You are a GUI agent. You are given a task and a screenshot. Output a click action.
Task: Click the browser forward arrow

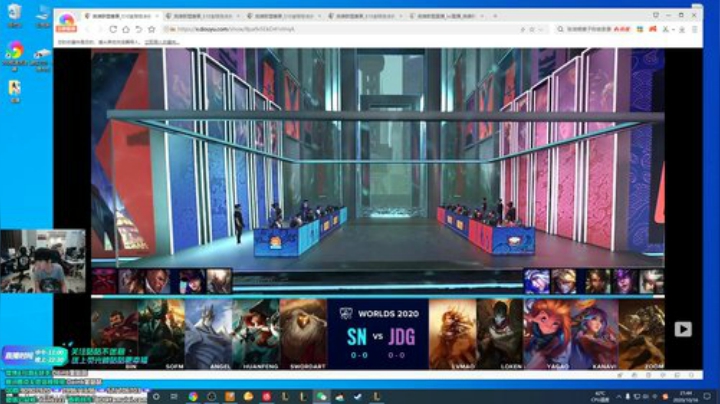[100, 29]
